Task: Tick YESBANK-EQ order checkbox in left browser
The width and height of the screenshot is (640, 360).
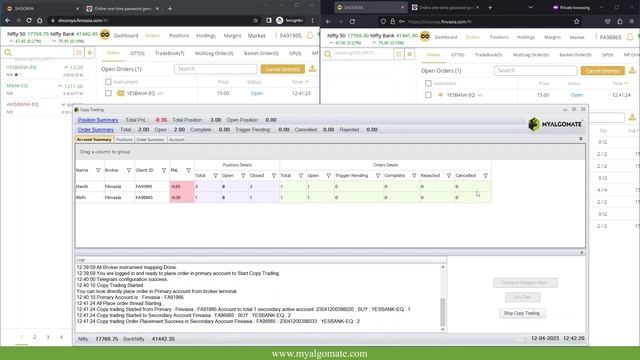Action: [108, 93]
